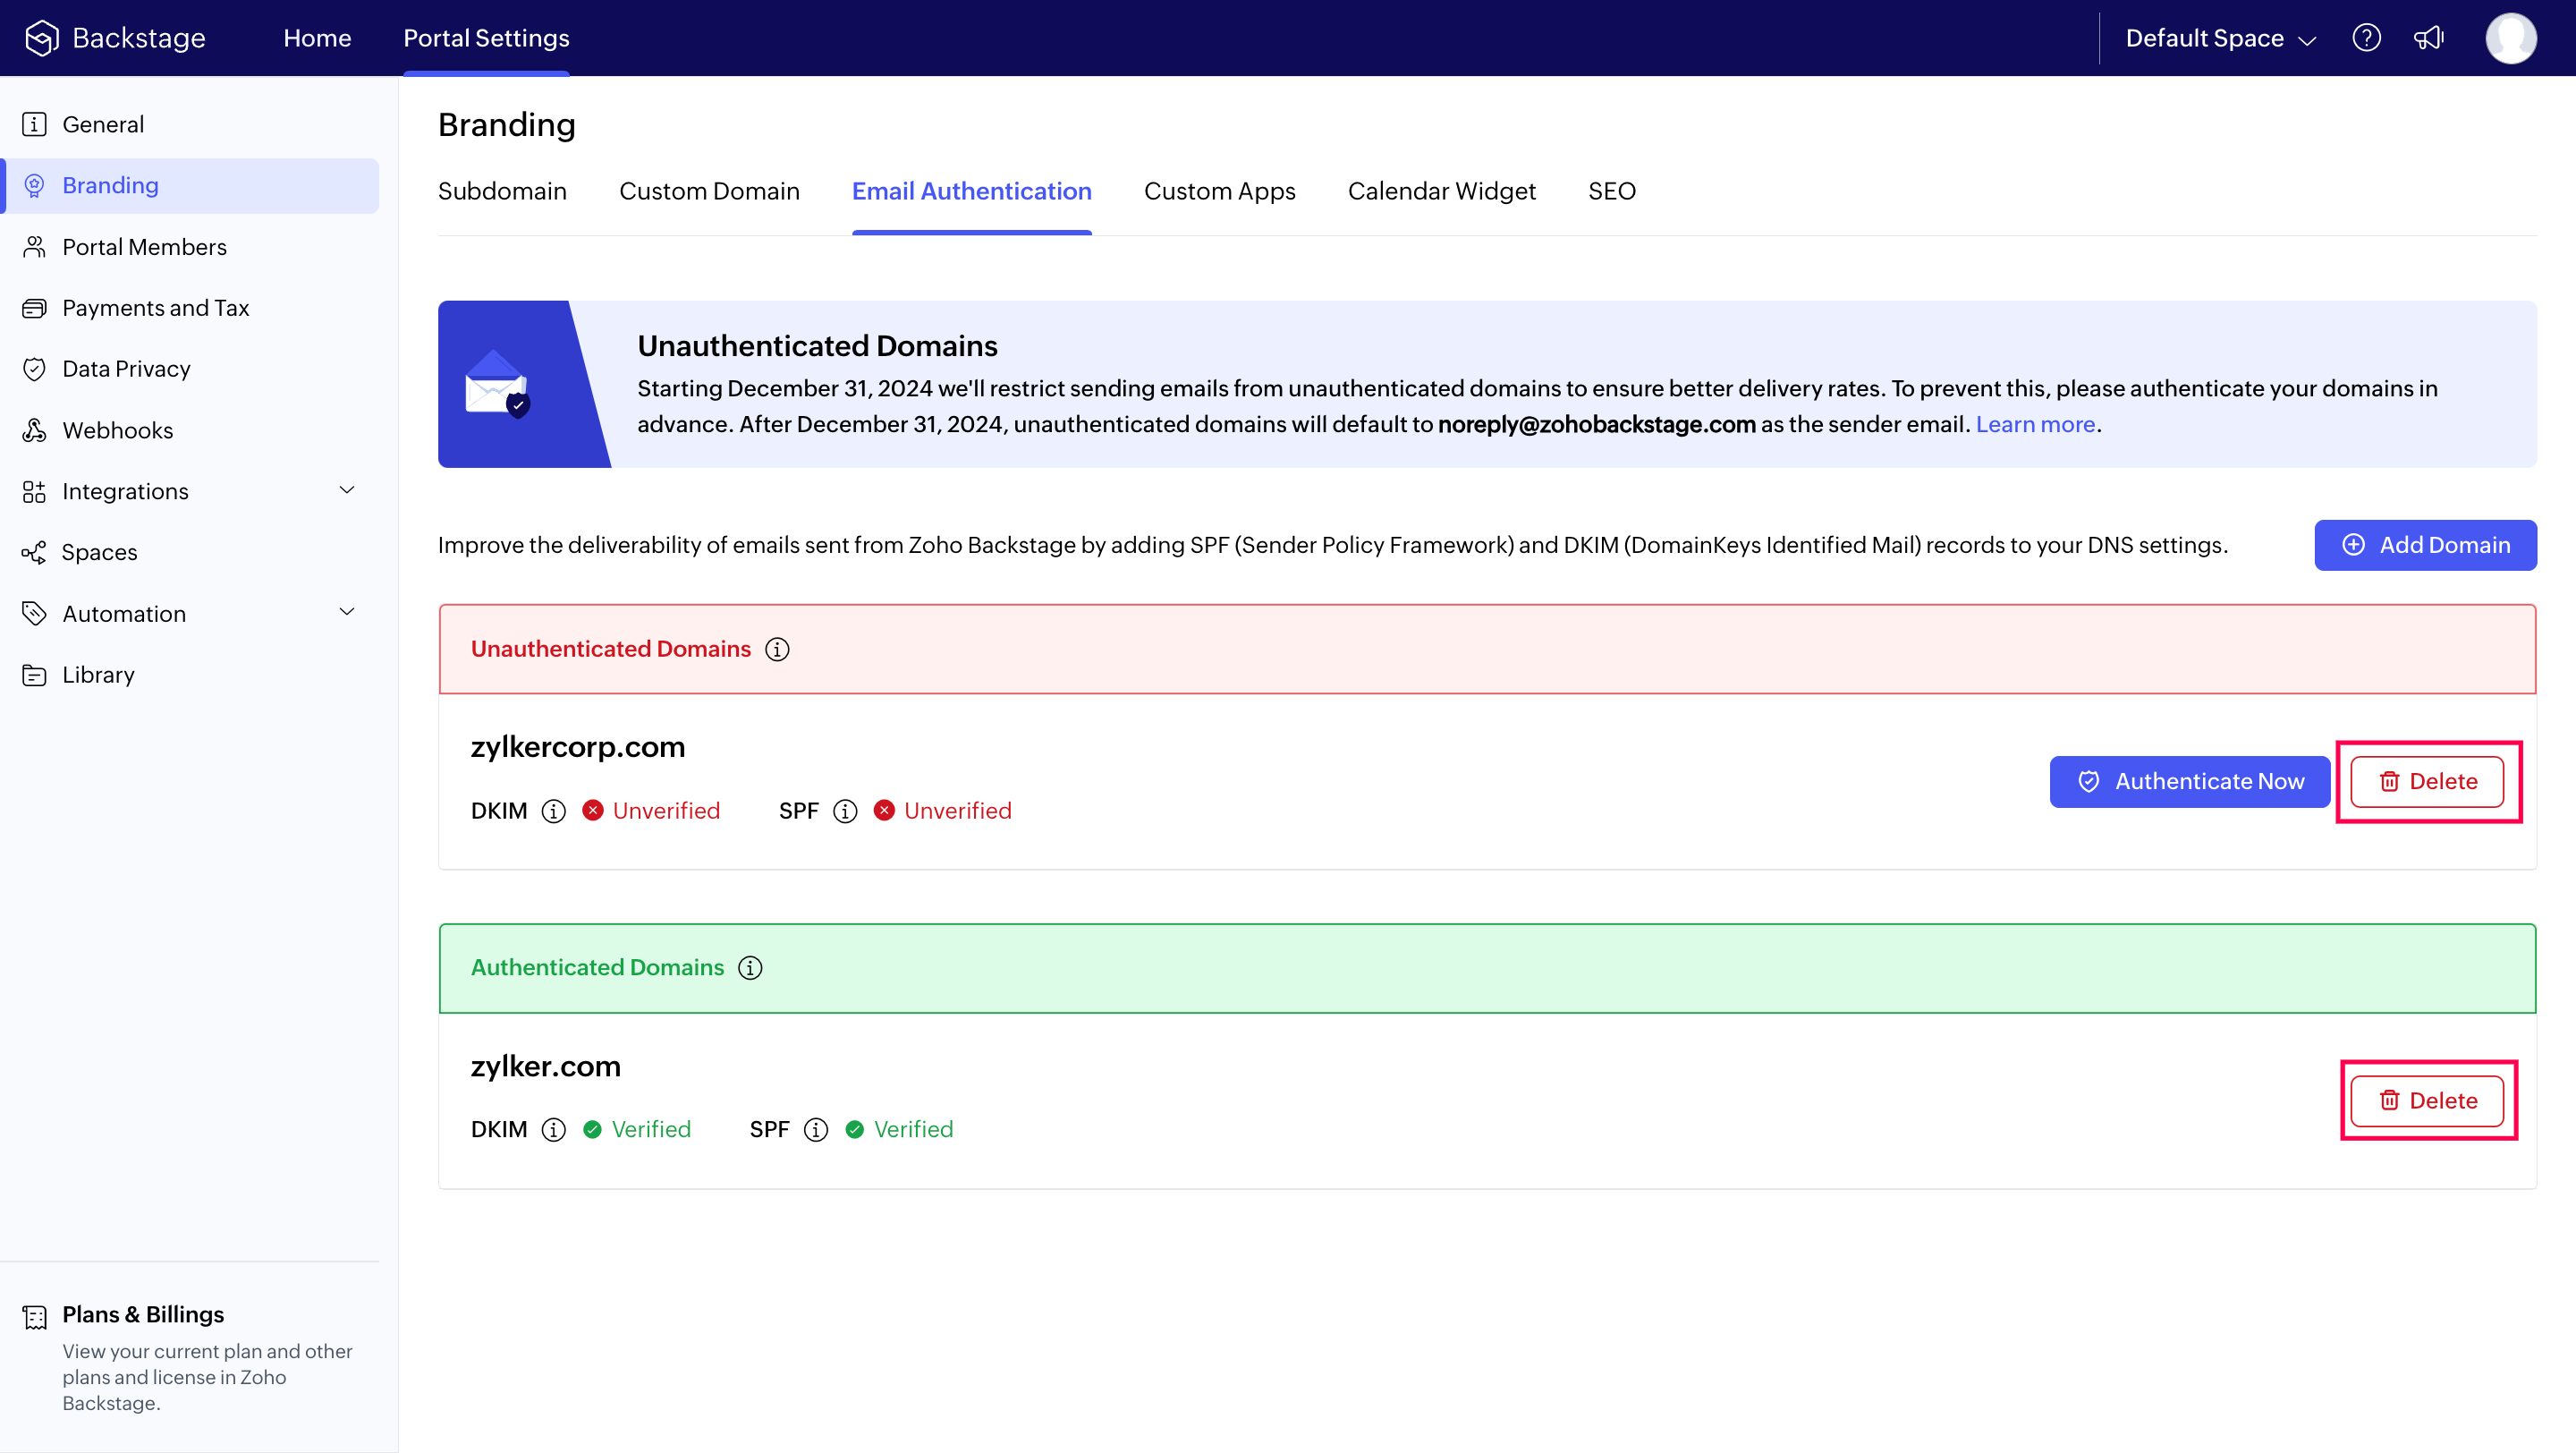Click the zylkercorp.com domain name
Image resolution: width=2576 pixels, height=1453 pixels.
pyautogui.click(x=578, y=747)
